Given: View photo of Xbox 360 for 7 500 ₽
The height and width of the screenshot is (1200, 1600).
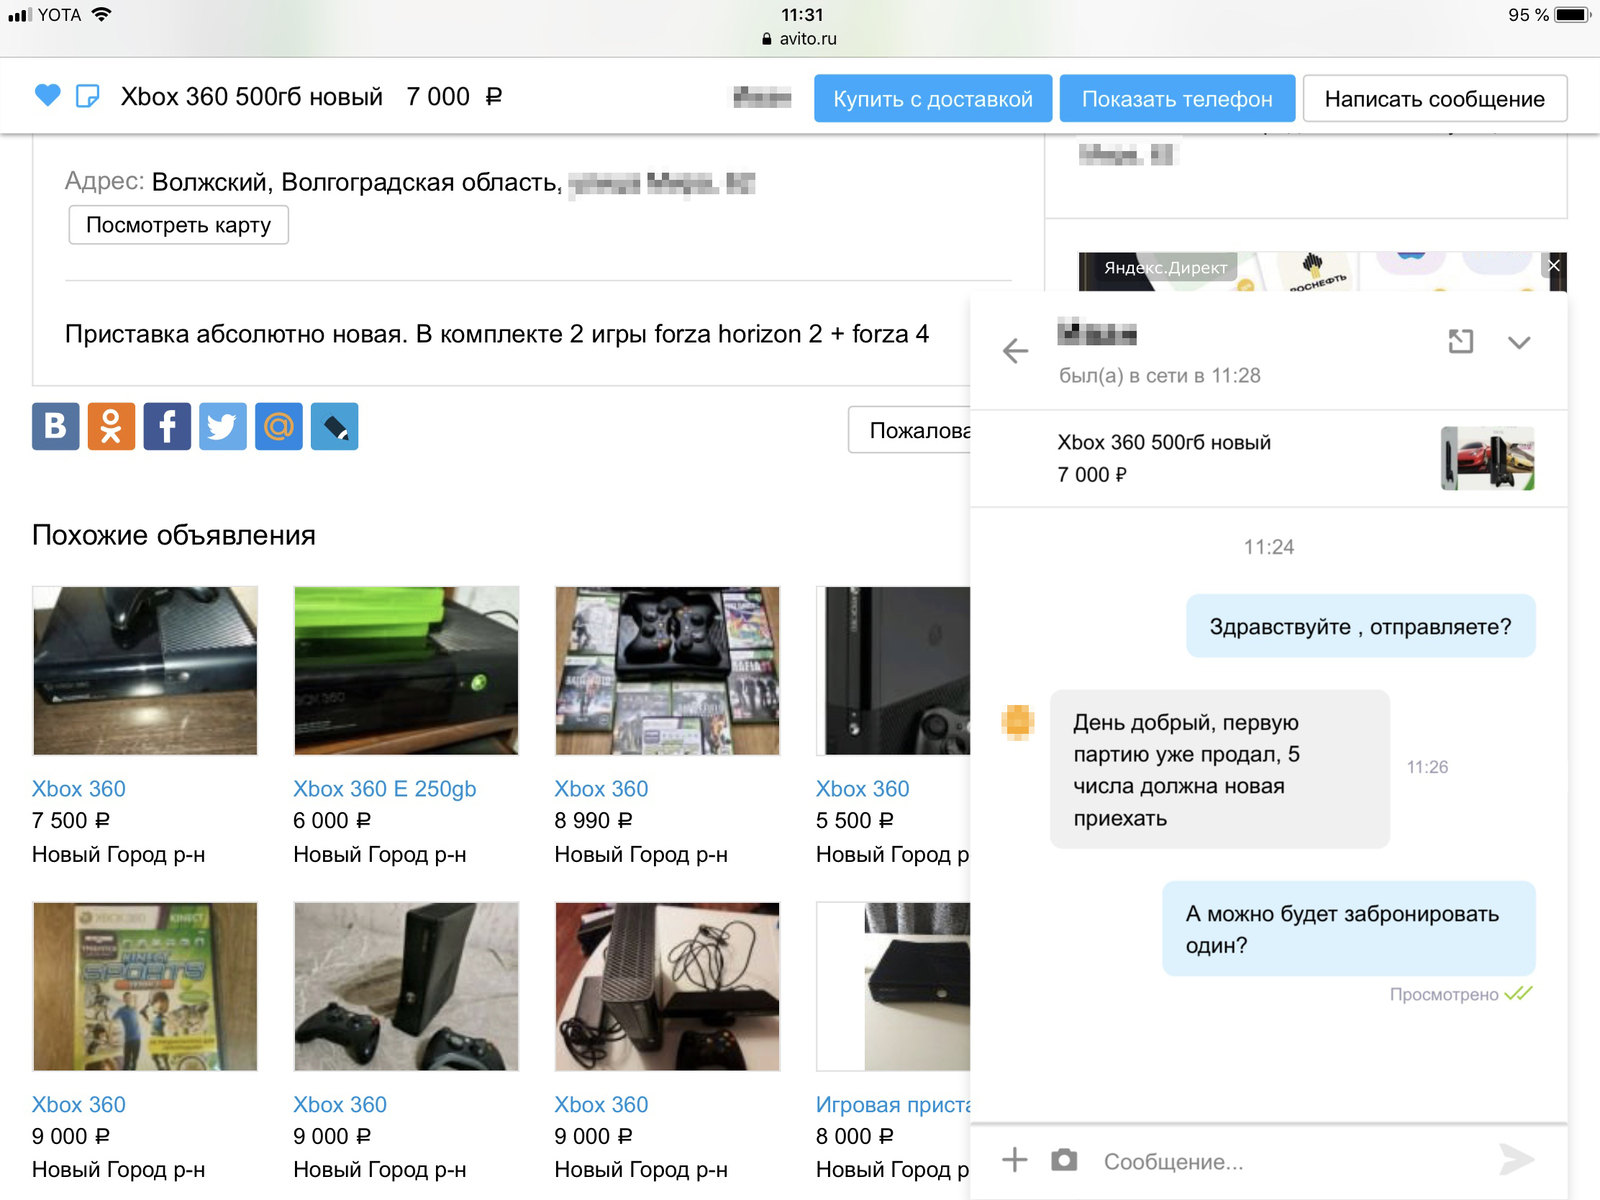Looking at the screenshot, I should coord(145,671).
